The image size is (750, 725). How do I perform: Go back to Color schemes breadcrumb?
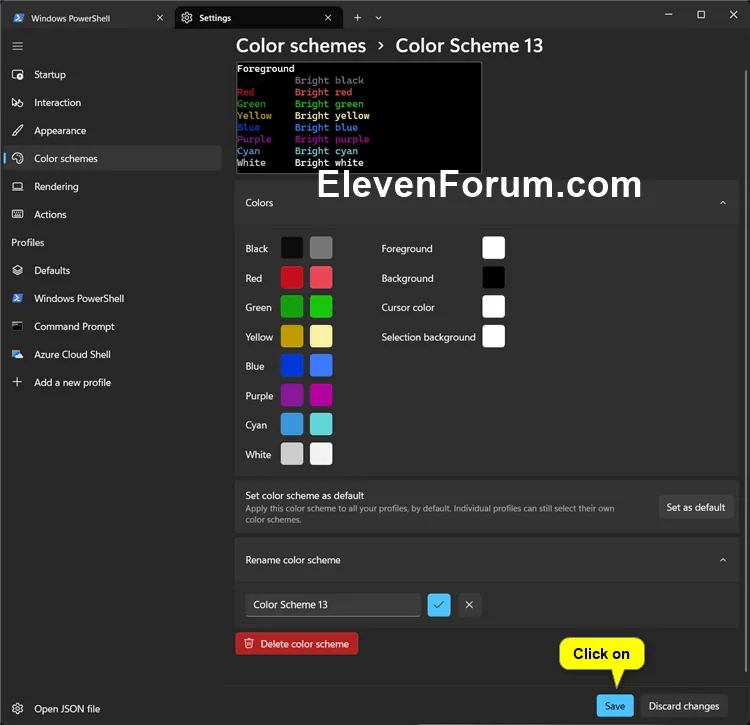point(301,46)
